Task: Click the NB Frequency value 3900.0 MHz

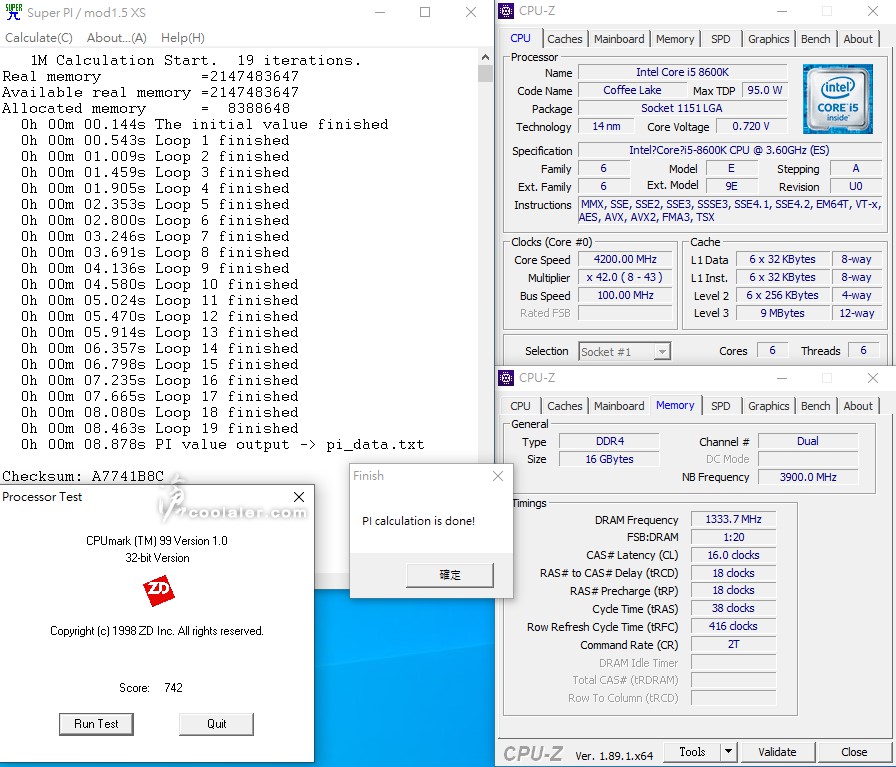Action: point(808,477)
